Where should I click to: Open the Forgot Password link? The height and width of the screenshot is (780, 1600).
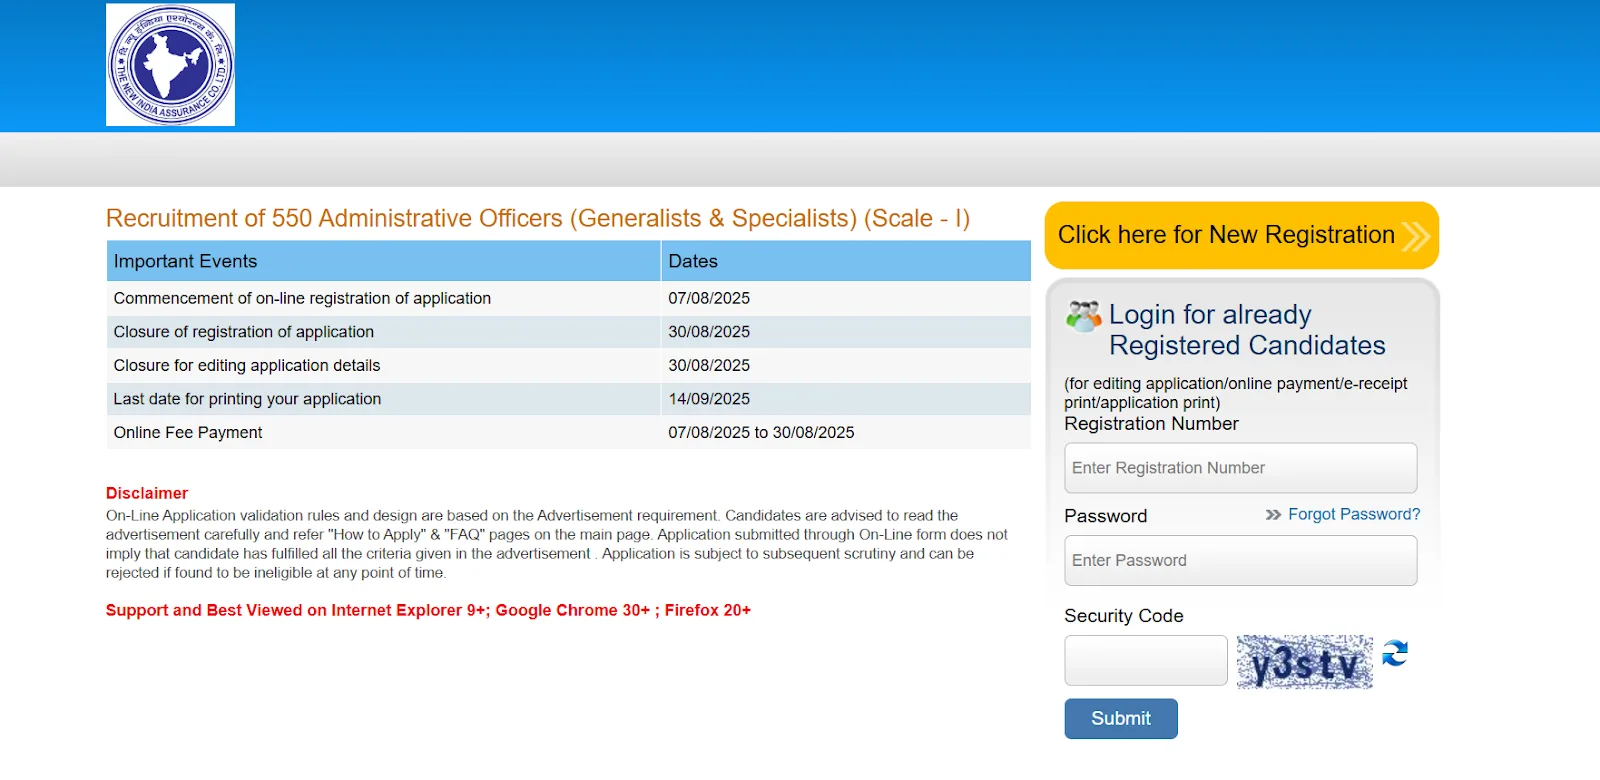tap(1354, 514)
